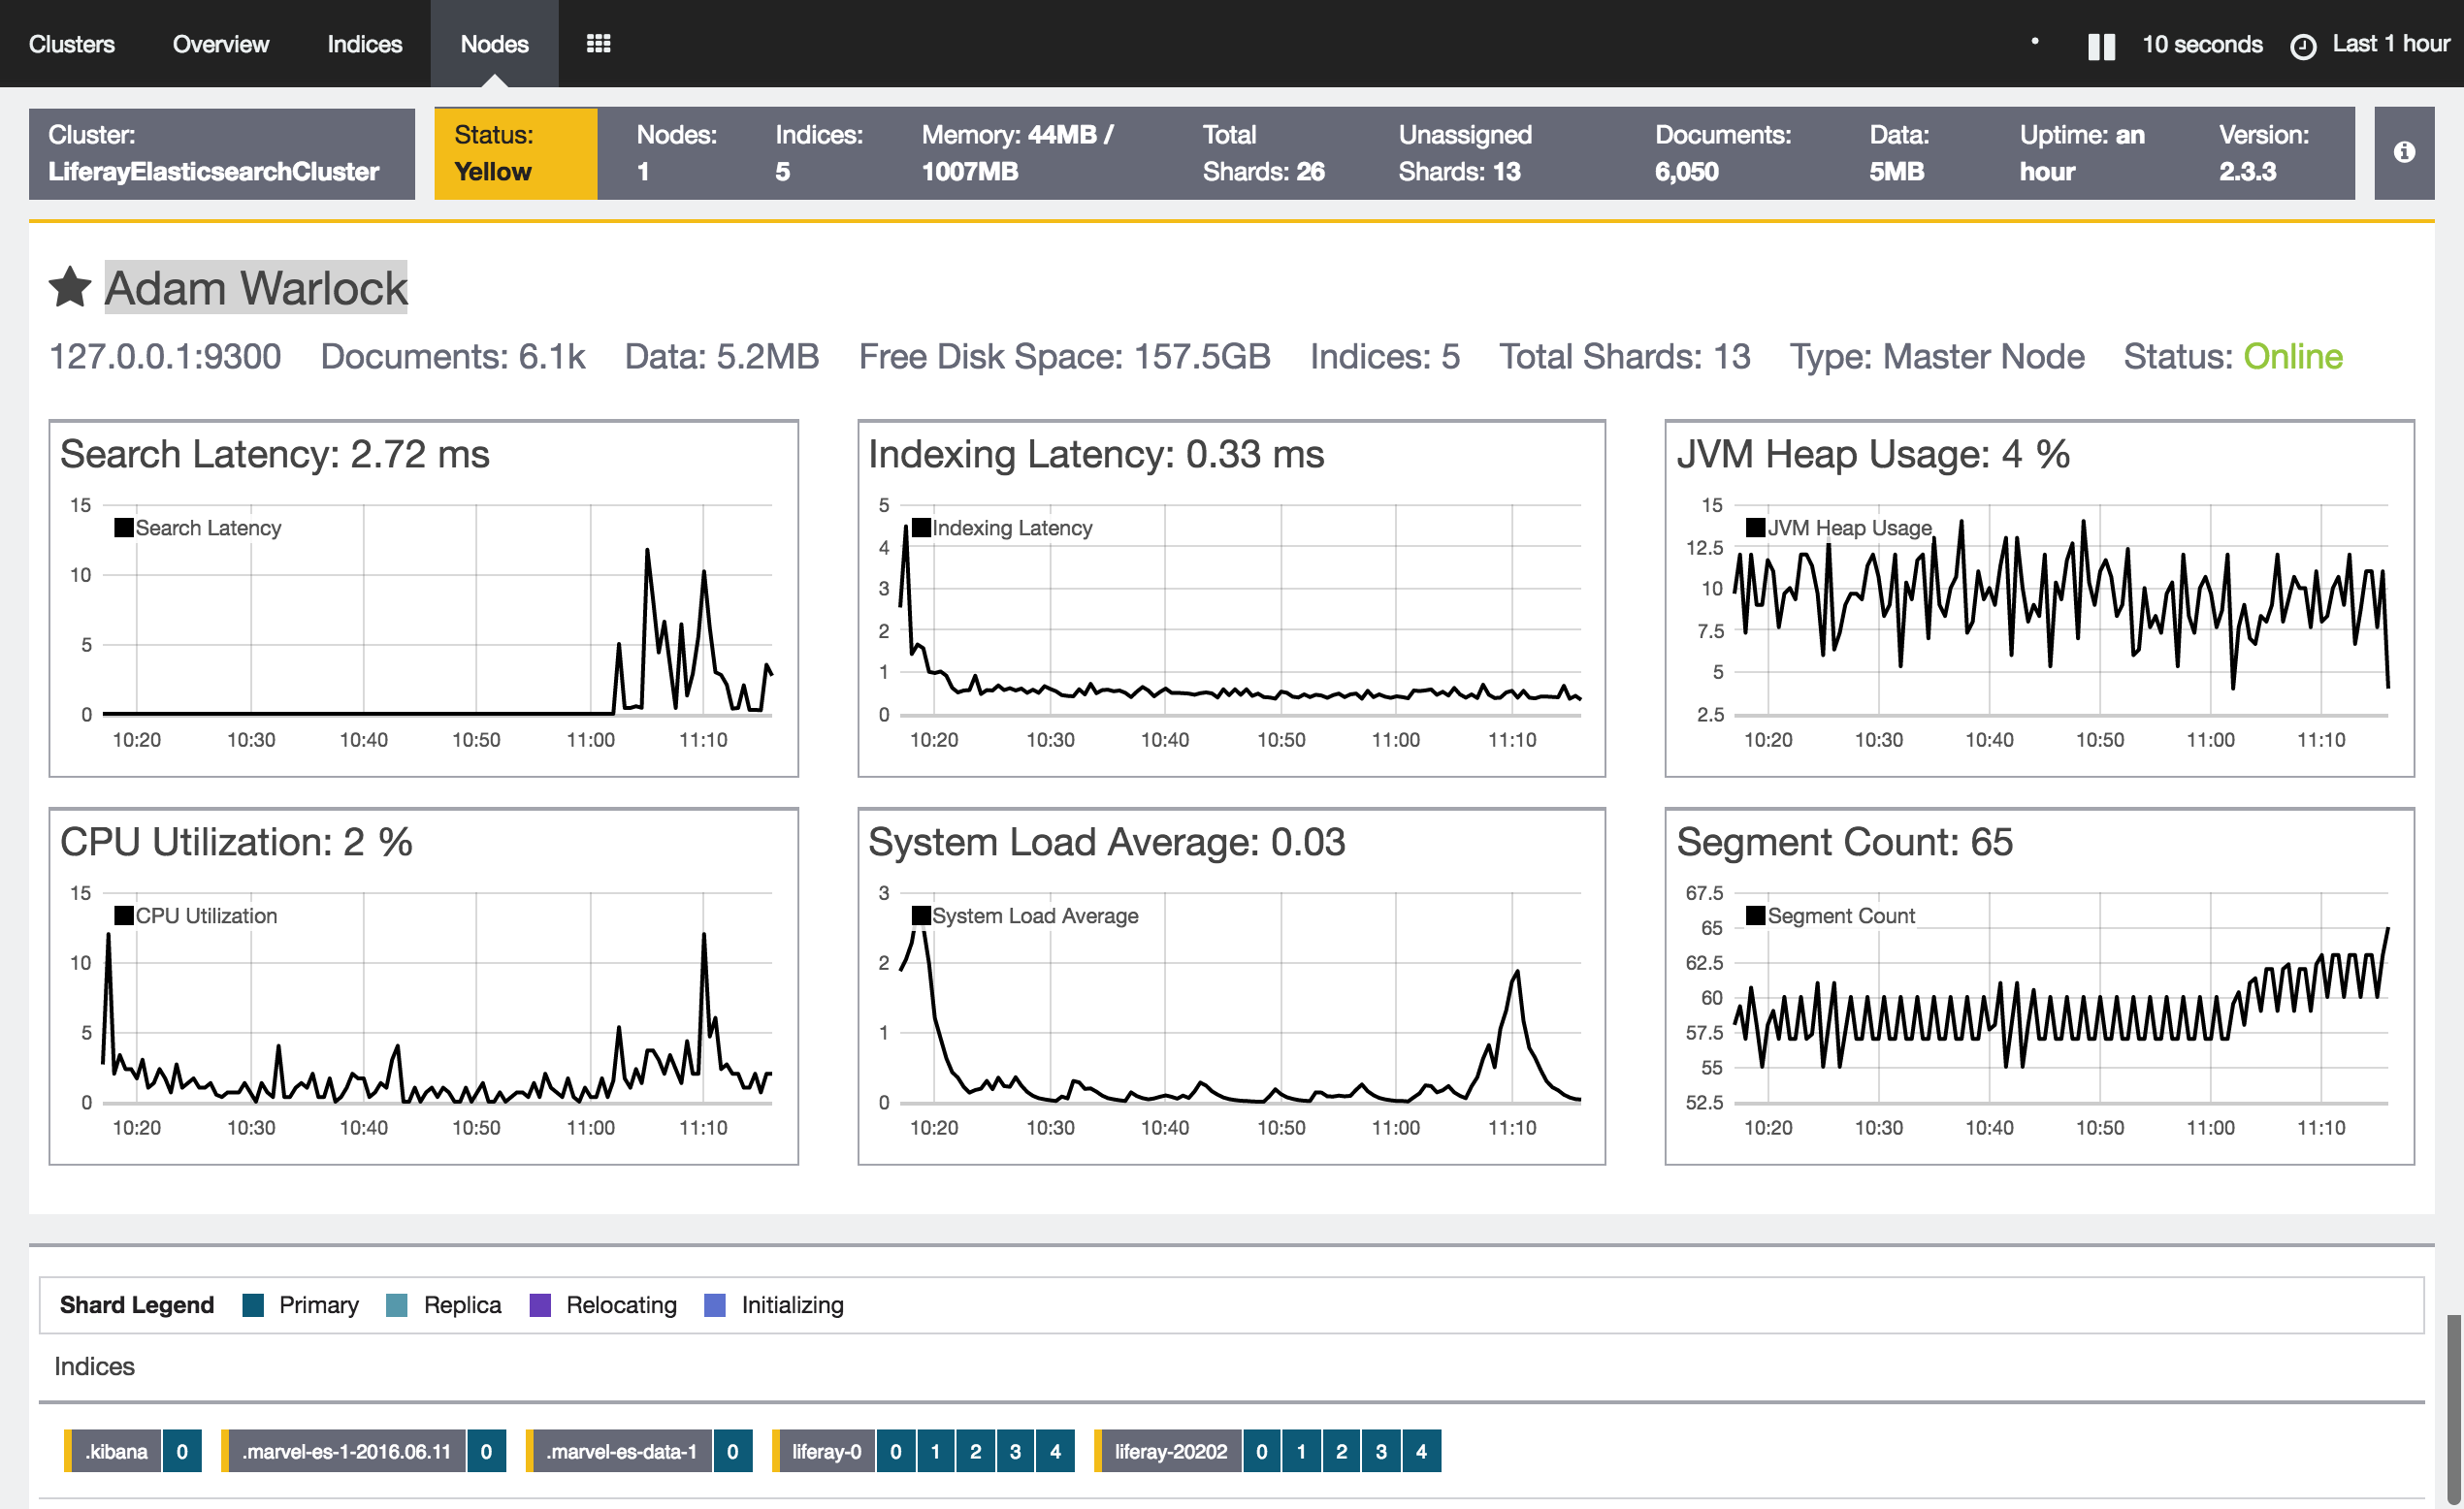Open the apps grid icon
This screenshot has width=2464, height=1509.
click(598, 43)
